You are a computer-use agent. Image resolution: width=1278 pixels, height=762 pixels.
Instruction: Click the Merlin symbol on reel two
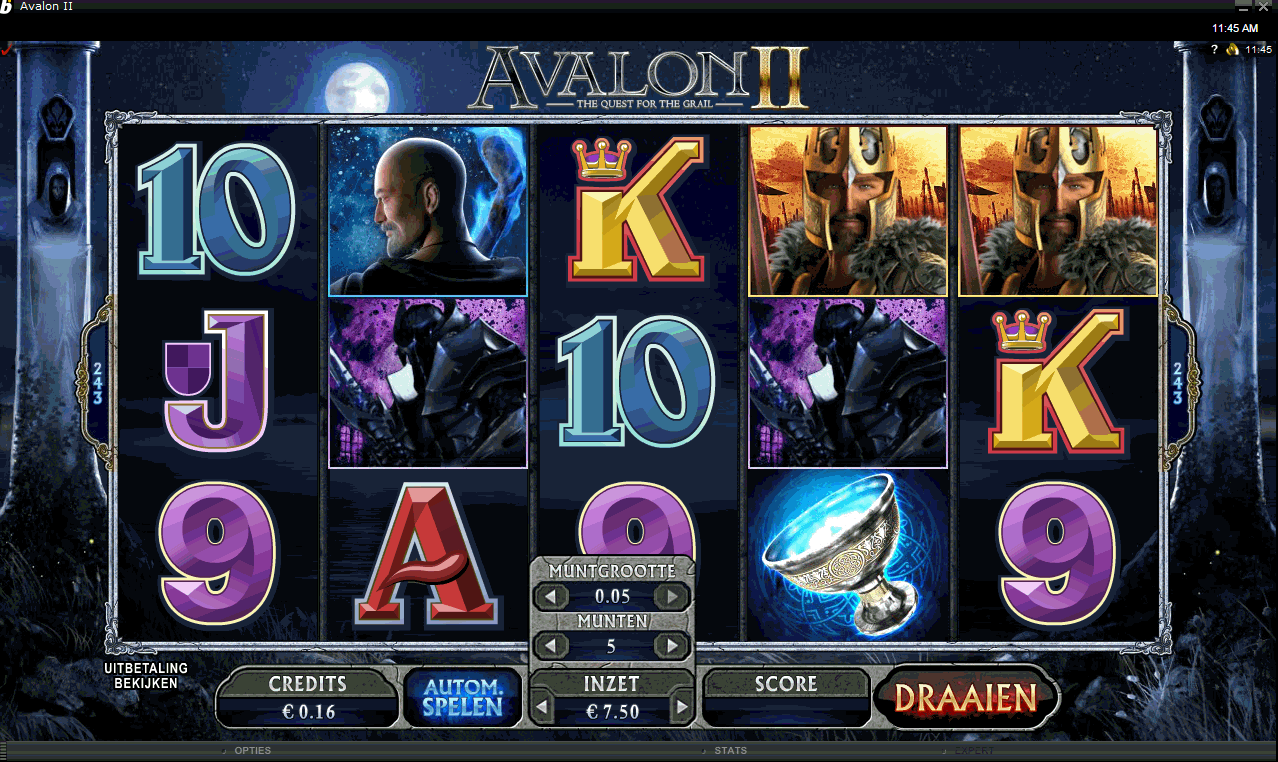click(x=428, y=211)
